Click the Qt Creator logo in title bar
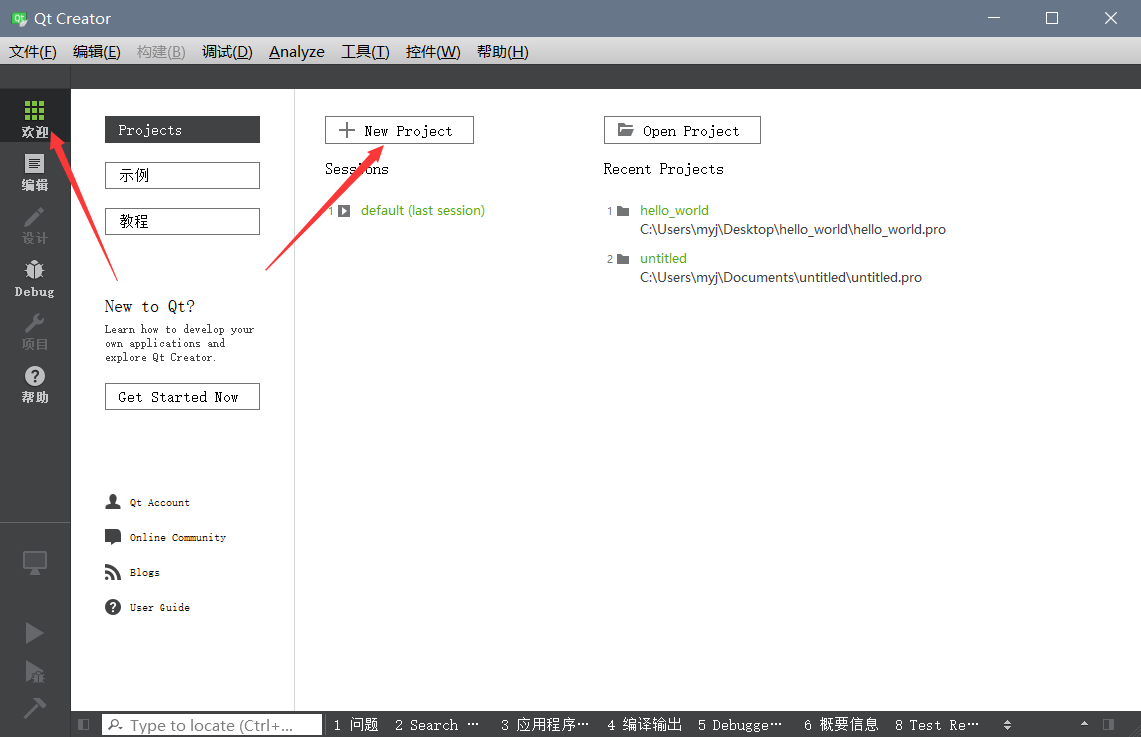The height and width of the screenshot is (737, 1141). click(20, 19)
